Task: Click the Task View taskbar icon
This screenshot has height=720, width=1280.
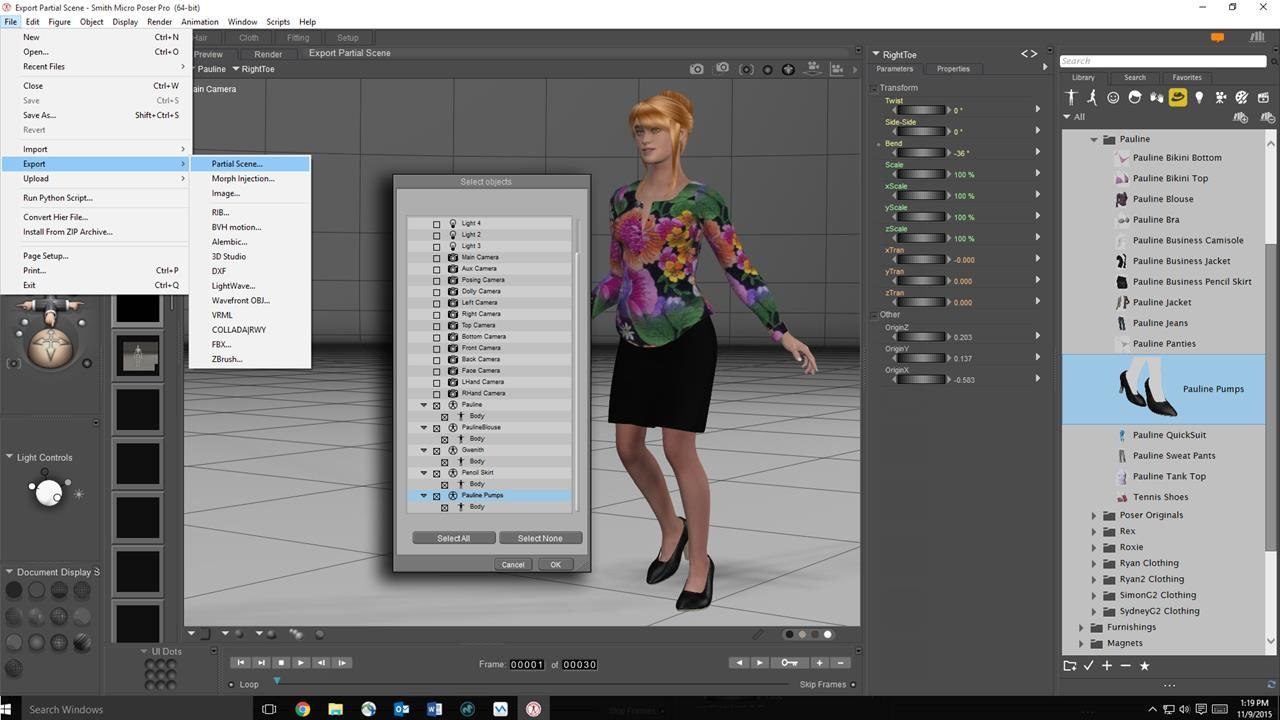Action: 269,709
